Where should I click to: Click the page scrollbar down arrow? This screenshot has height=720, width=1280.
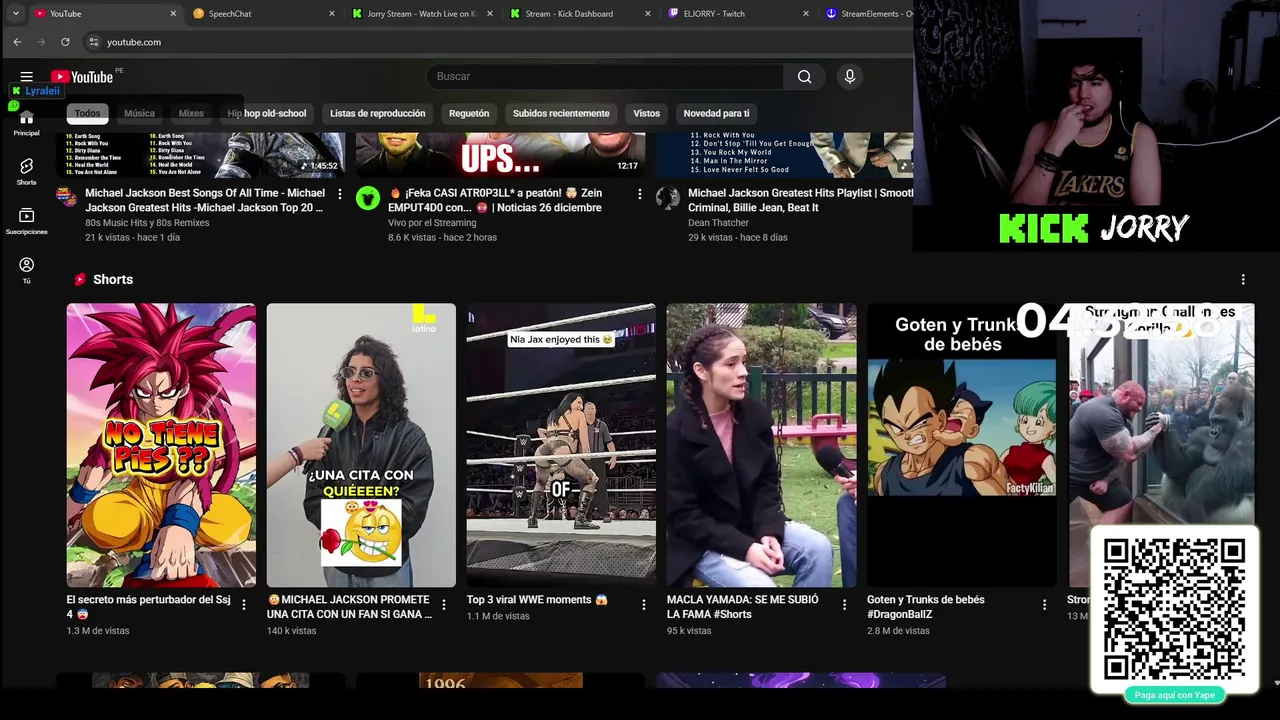(x=1276, y=683)
